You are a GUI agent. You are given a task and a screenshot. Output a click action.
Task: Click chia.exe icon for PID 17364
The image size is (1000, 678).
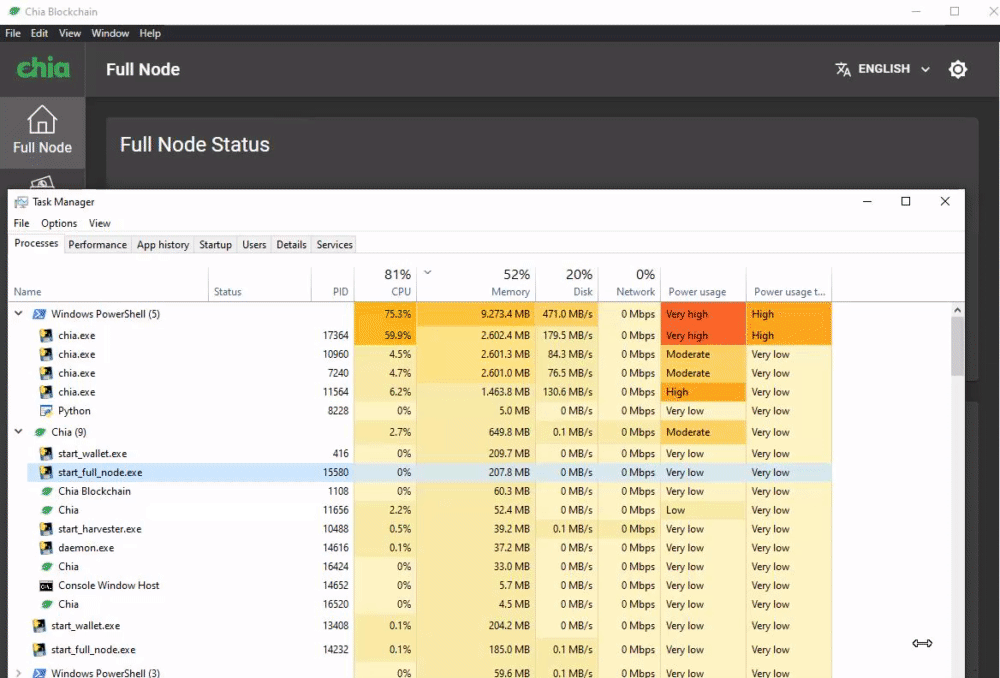[46, 335]
